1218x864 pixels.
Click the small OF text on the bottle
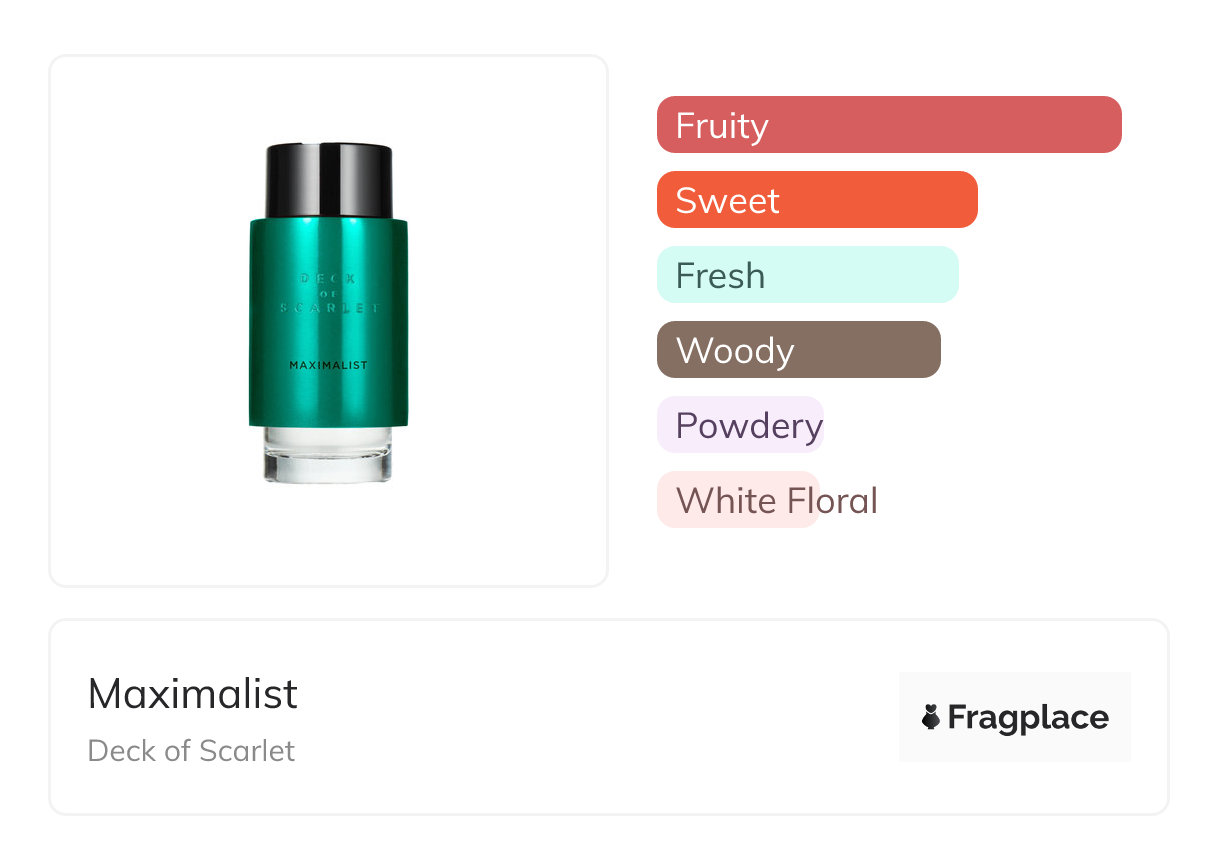click(328, 294)
